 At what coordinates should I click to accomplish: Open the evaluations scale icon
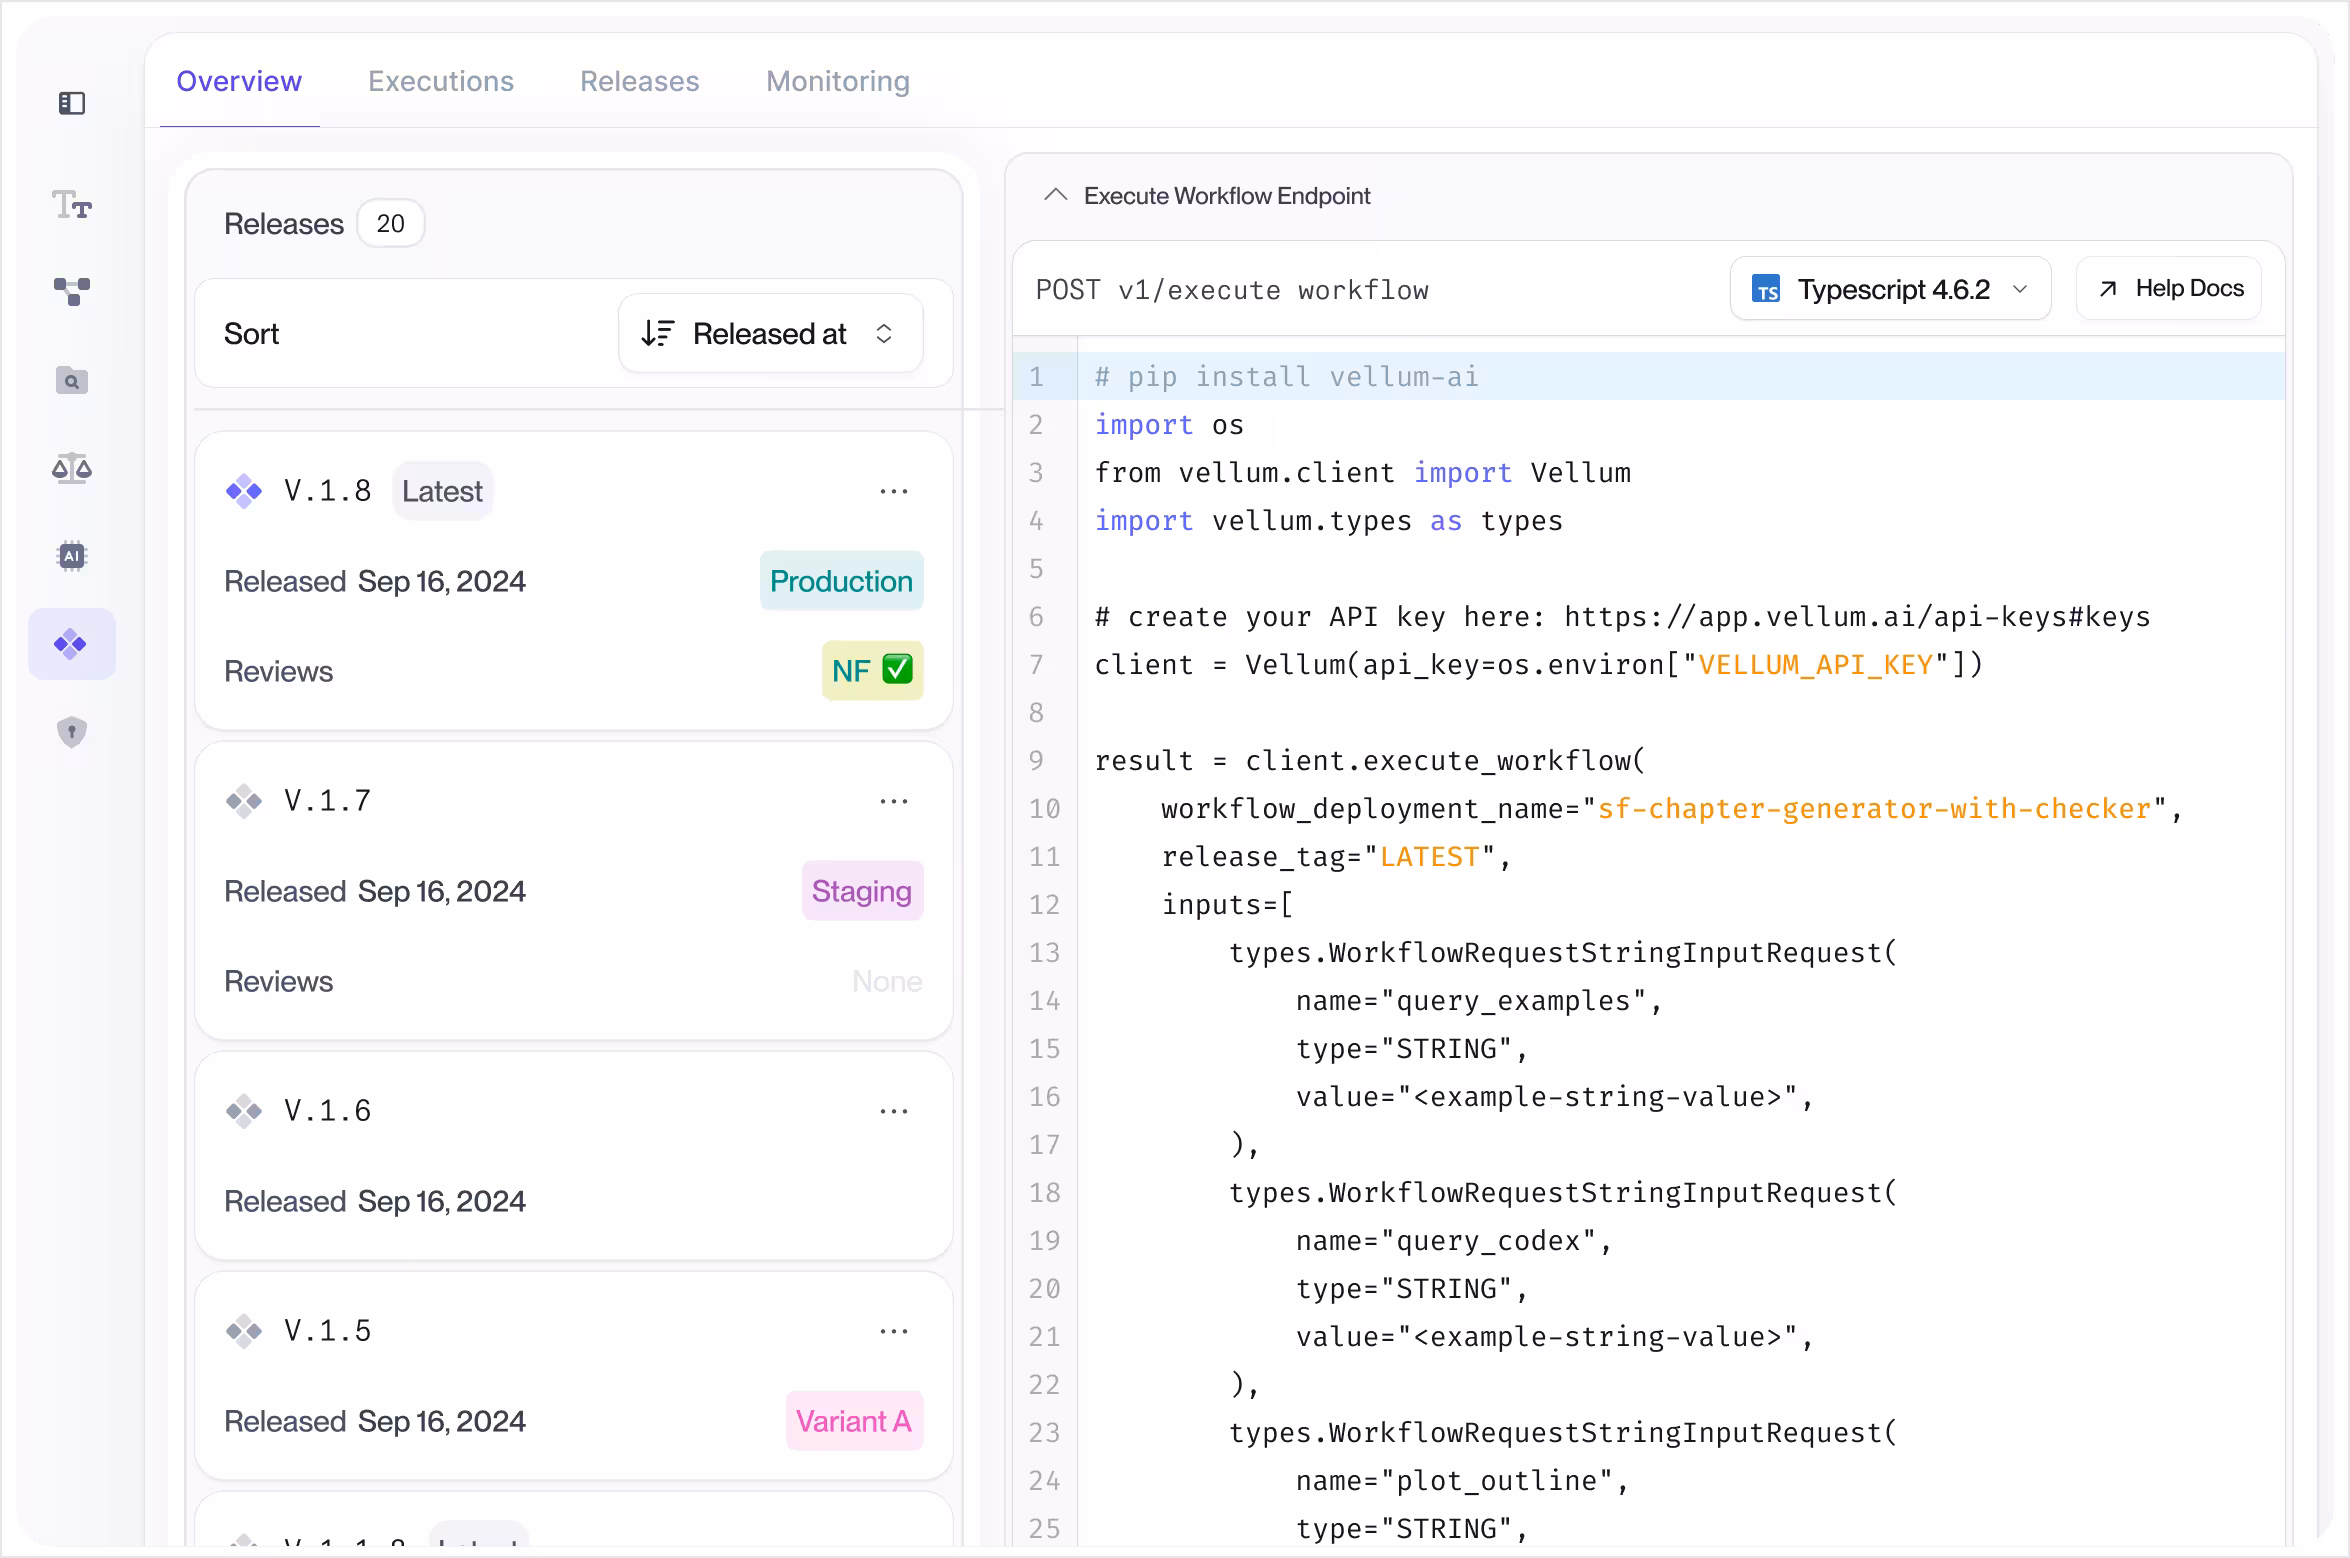(x=72, y=468)
